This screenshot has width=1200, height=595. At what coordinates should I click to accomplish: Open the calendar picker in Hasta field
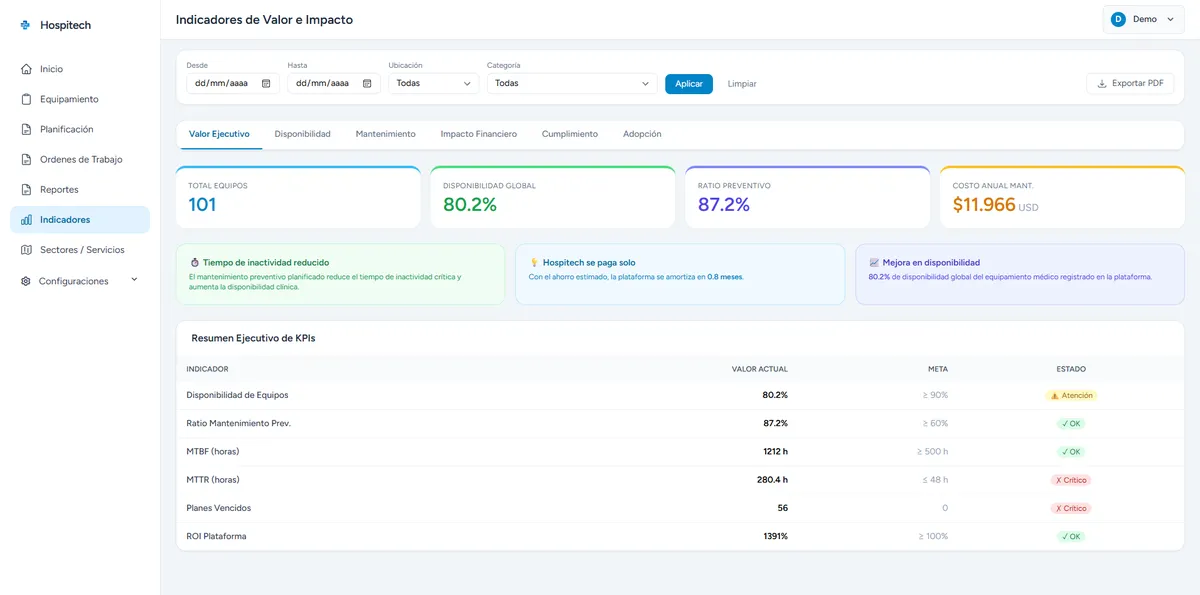tap(367, 83)
